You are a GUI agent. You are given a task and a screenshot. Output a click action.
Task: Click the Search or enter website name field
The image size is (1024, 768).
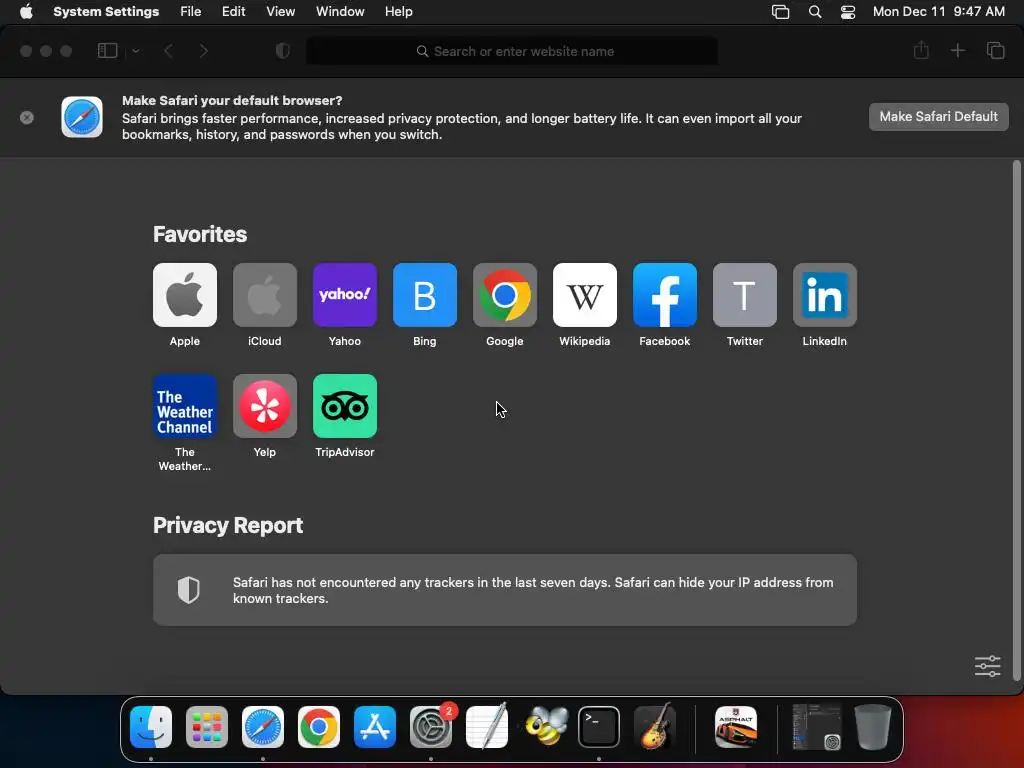(x=512, y=51)
